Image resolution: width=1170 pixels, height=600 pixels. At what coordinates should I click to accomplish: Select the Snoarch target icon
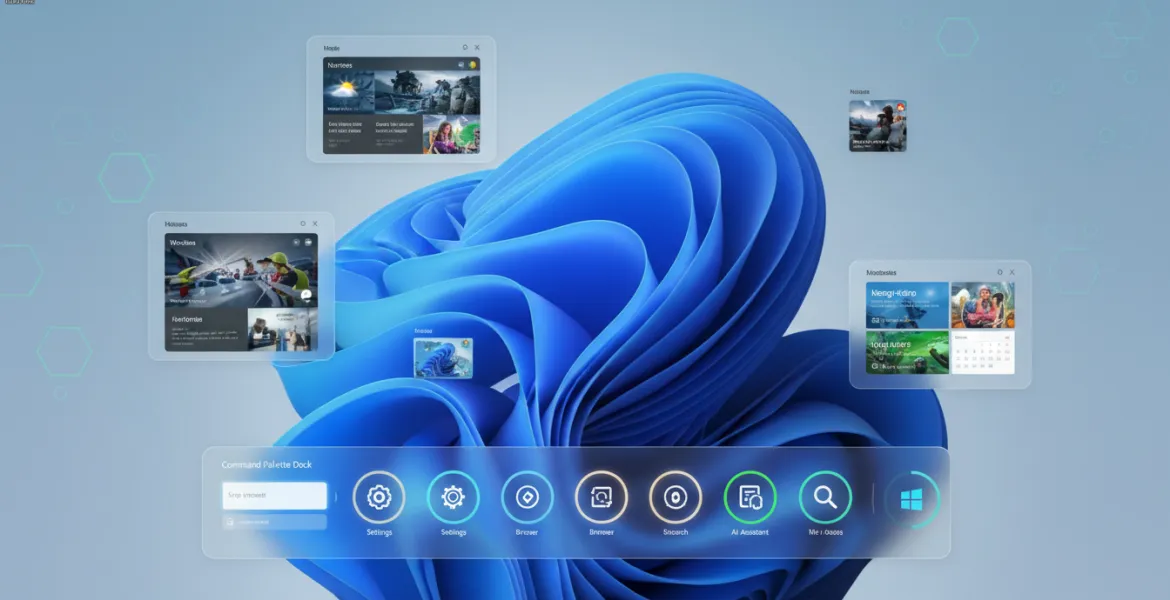pos(674,495)
